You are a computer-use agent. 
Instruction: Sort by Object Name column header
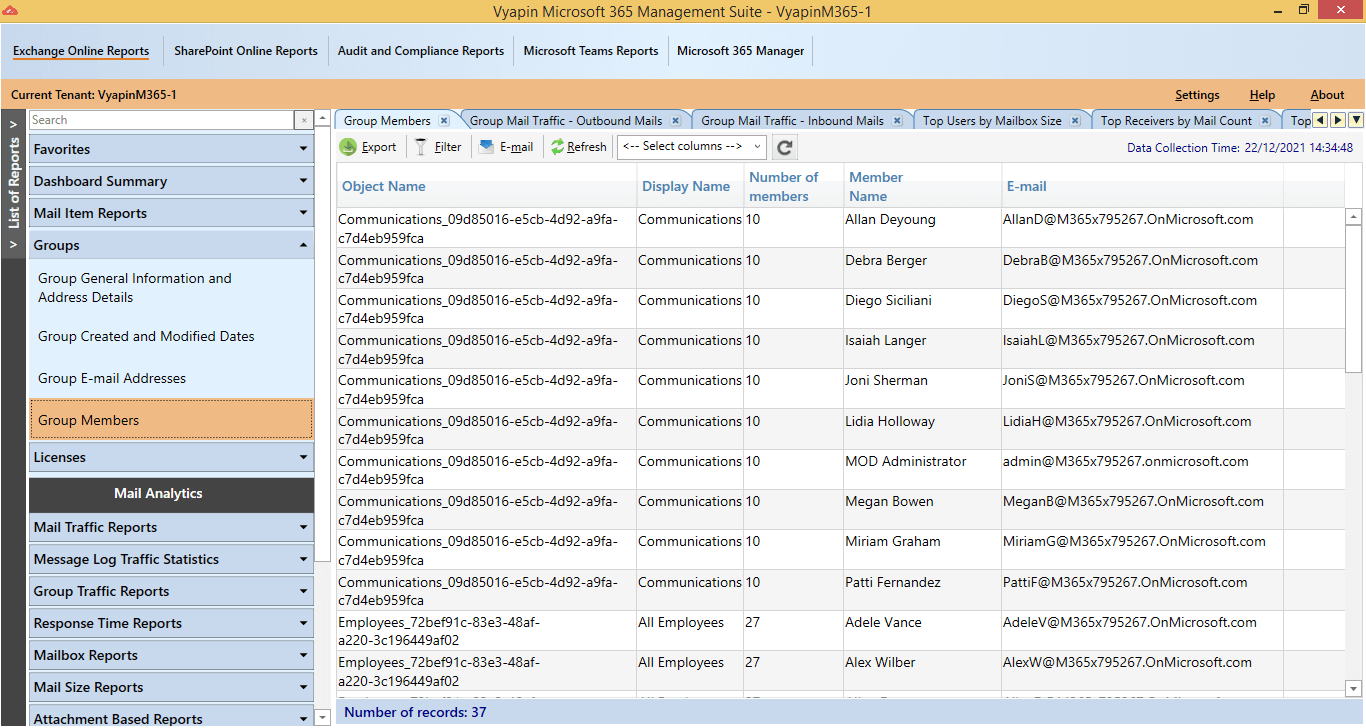pos(384,186)
